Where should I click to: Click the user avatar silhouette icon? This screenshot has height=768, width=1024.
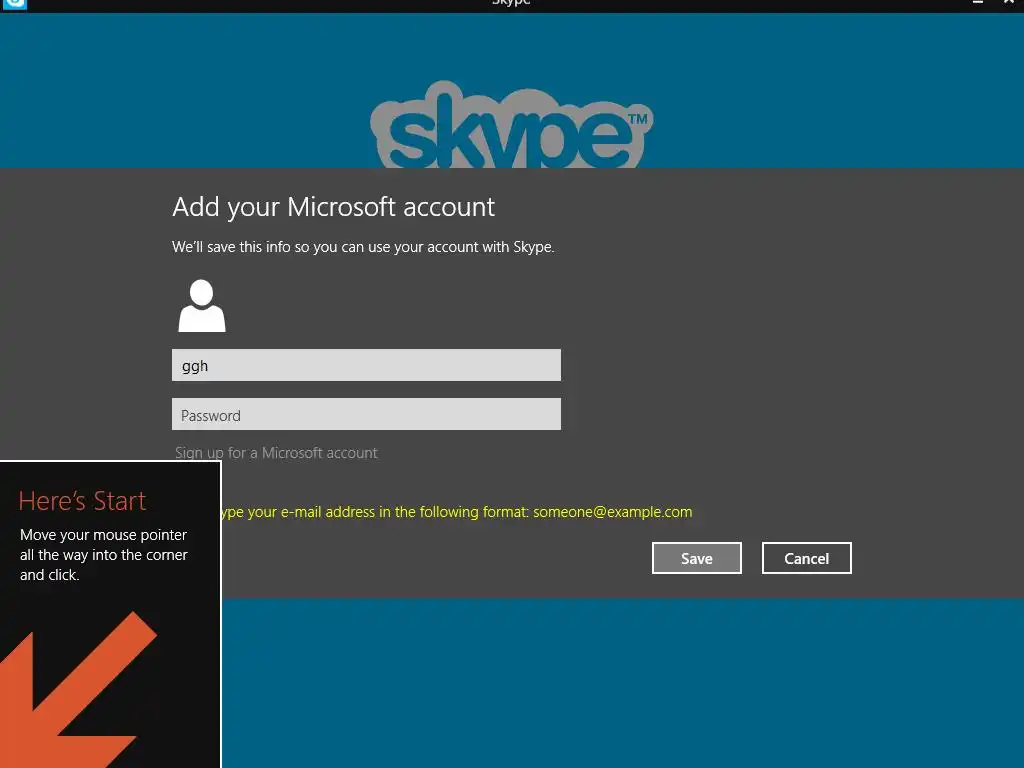coord(202,306)
